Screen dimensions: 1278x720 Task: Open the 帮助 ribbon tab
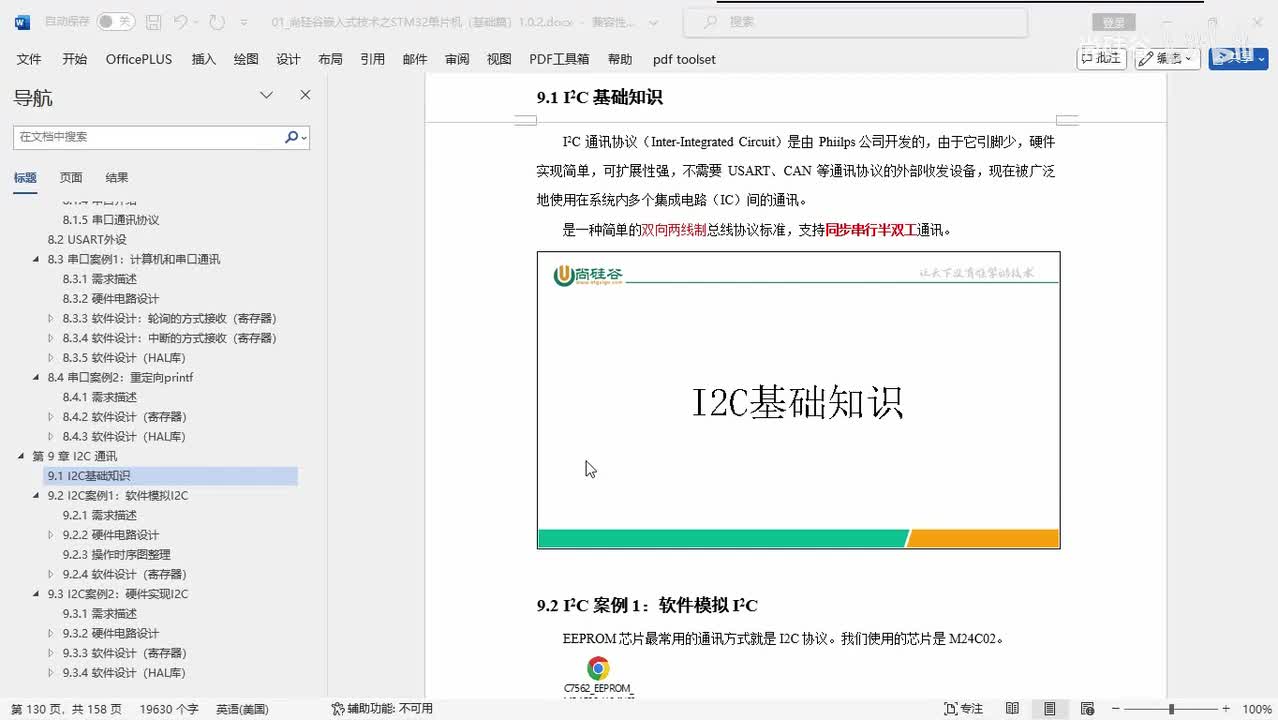click(x=620, y=59)
